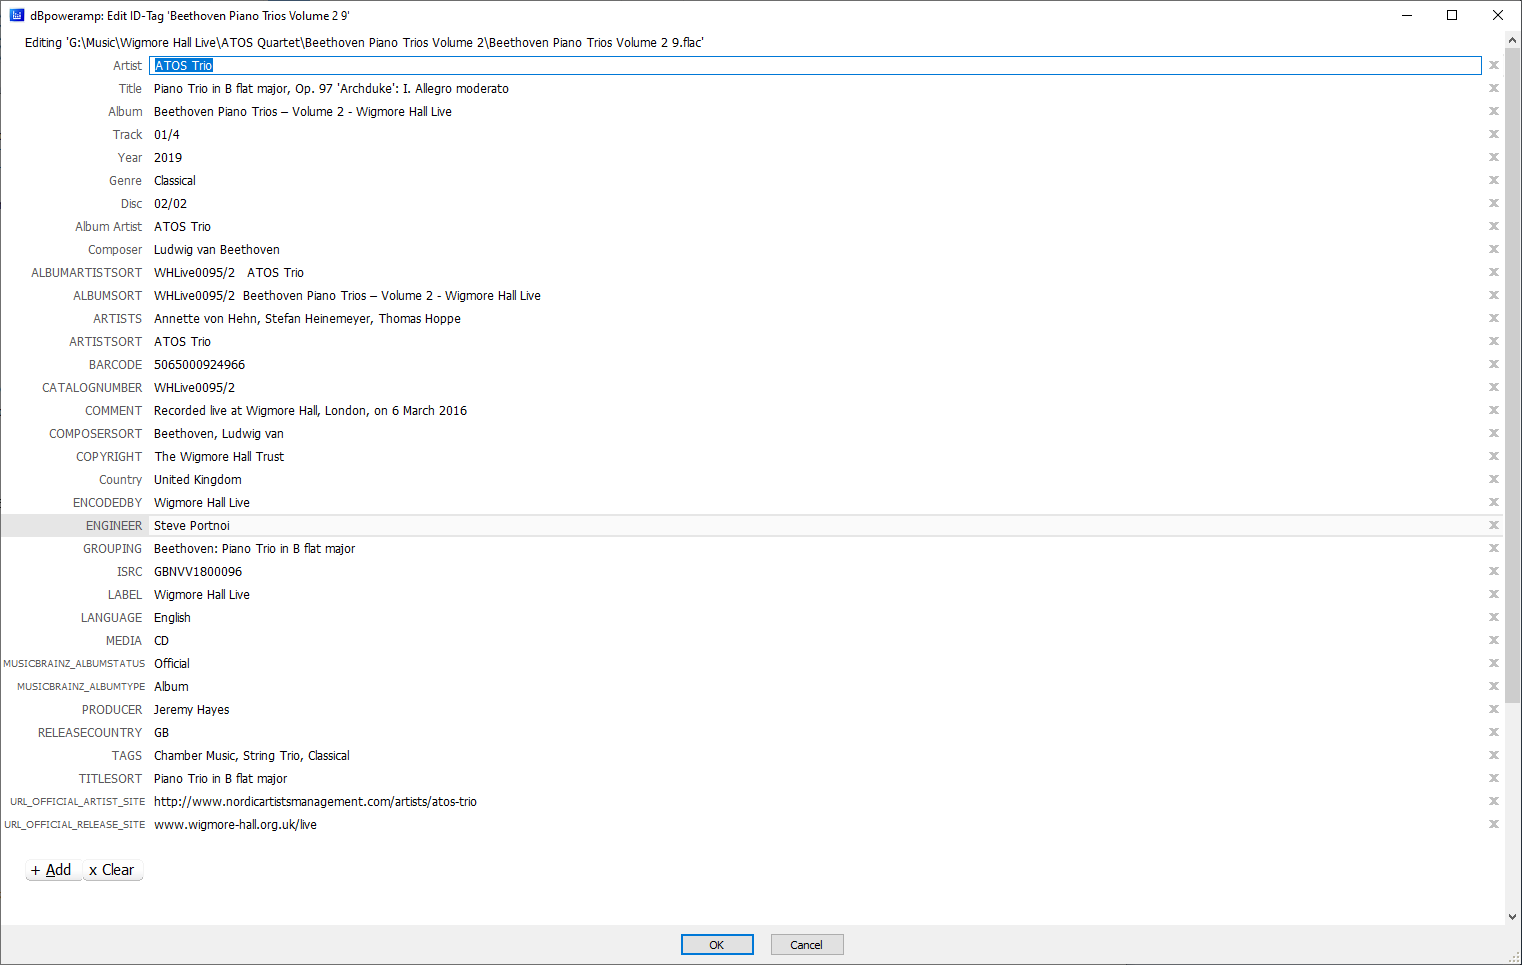Click the X icon beside BARCODE

1493,364
